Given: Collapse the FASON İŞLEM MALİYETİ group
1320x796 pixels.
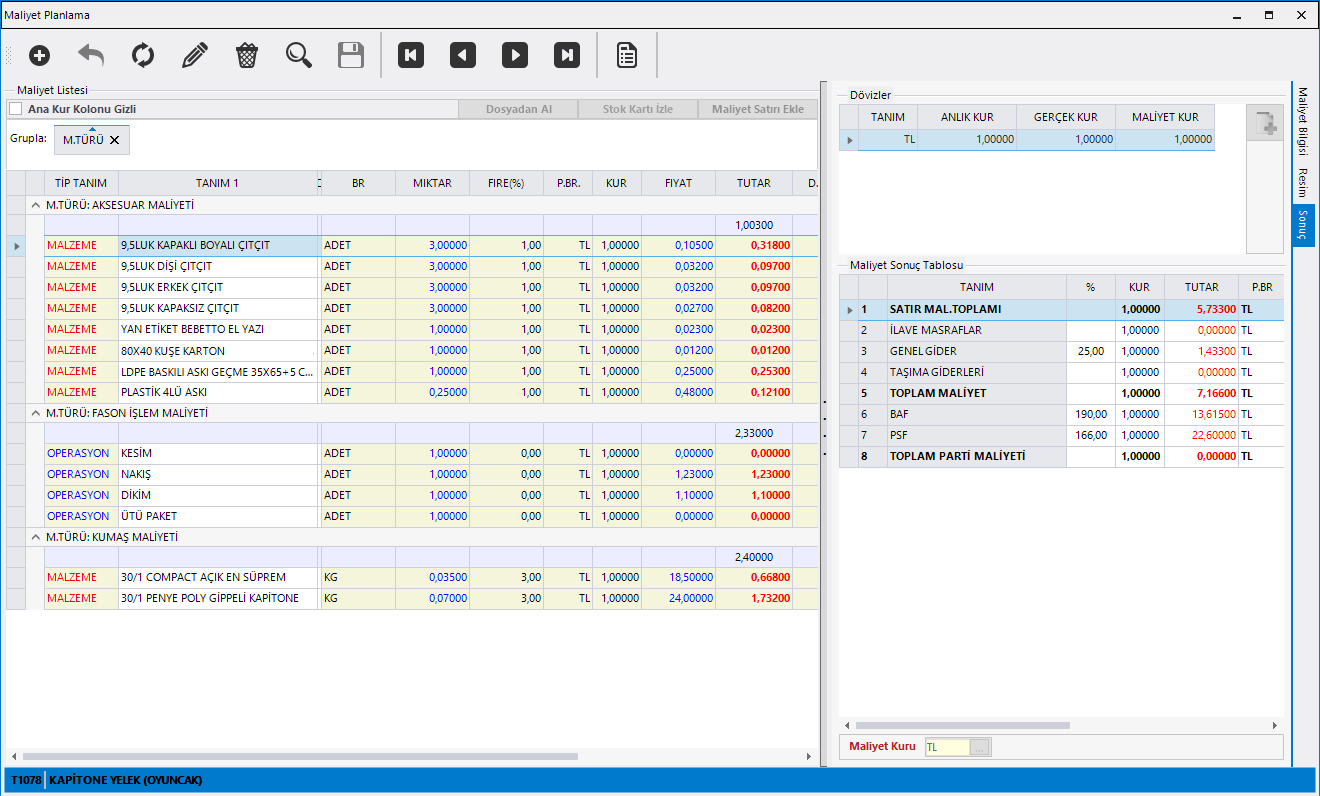Looking at the screenshot, I should [36, 413].
